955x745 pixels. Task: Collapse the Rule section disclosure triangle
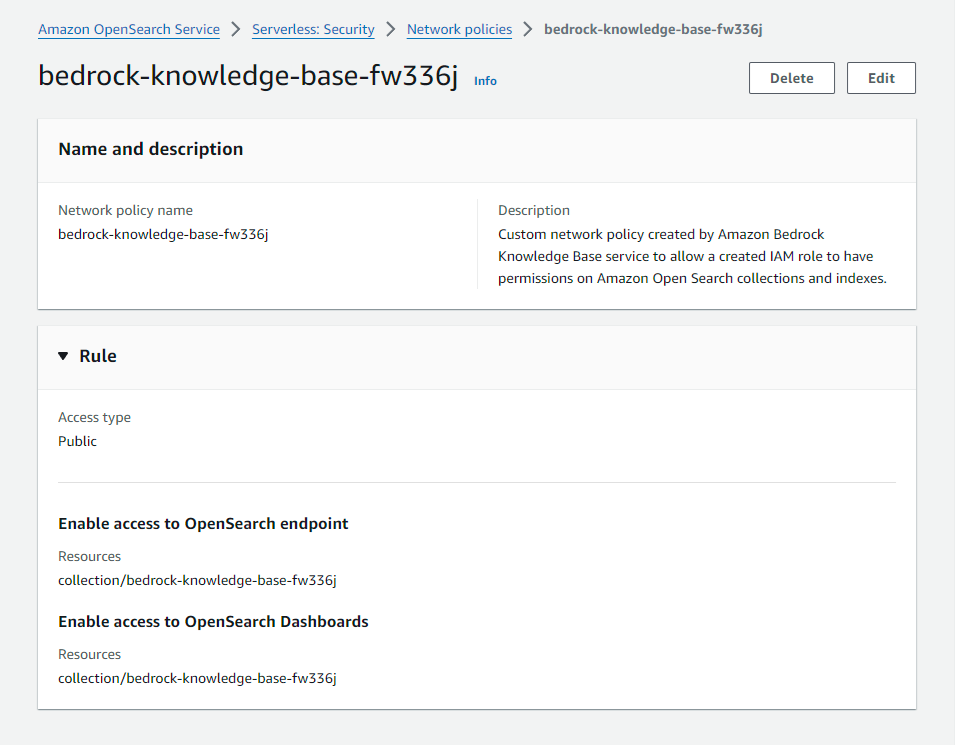[63, 355]
